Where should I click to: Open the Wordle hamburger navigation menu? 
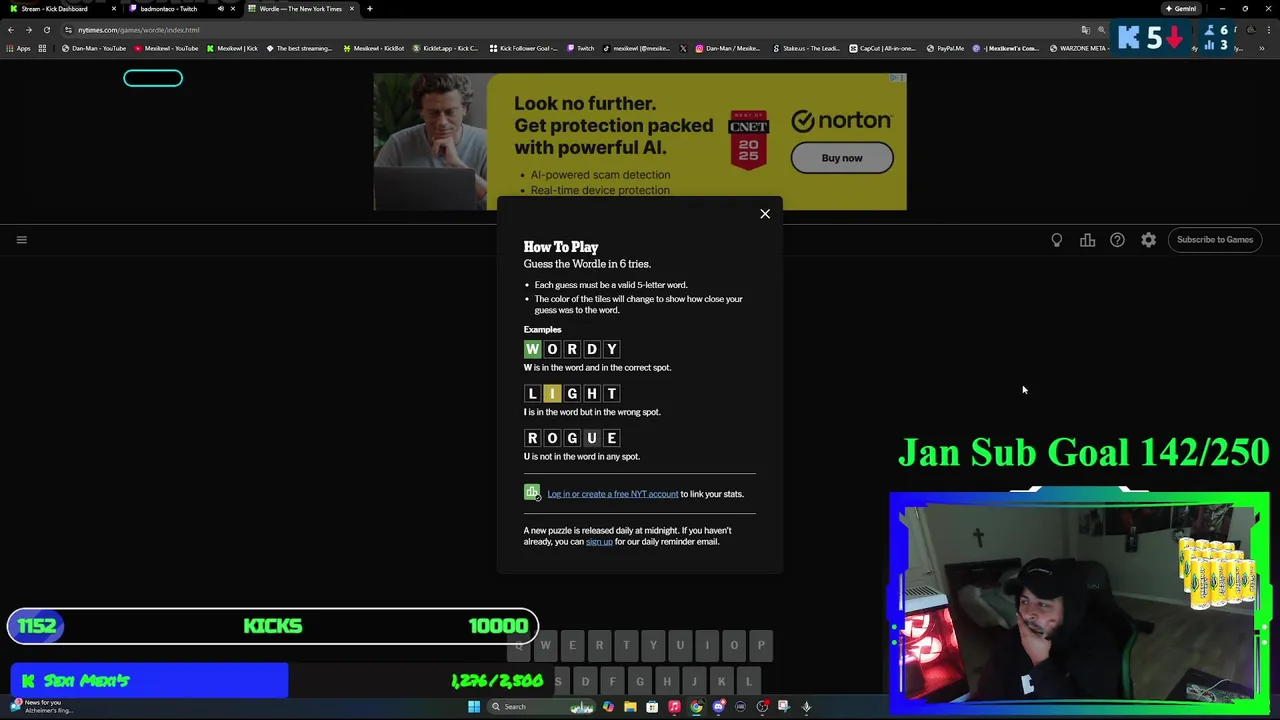tap(21, 240)
